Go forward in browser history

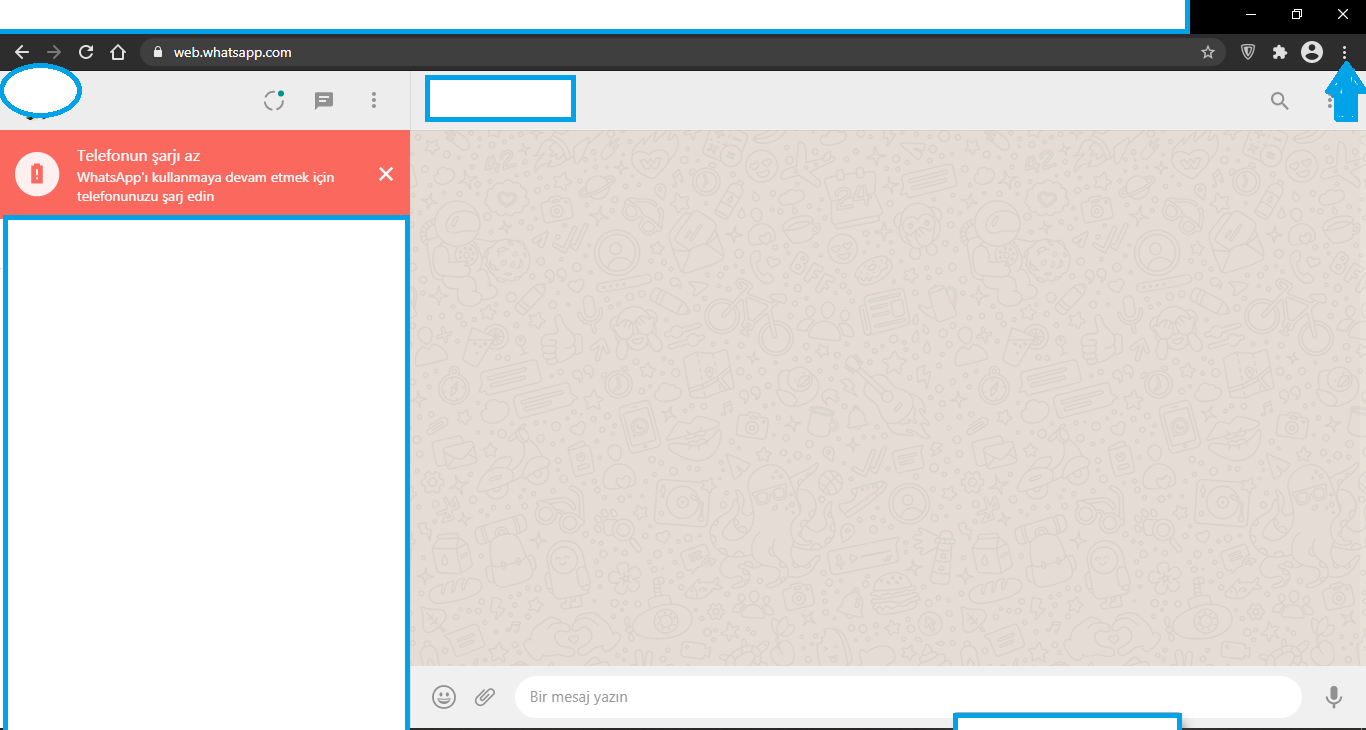point(54,52)
